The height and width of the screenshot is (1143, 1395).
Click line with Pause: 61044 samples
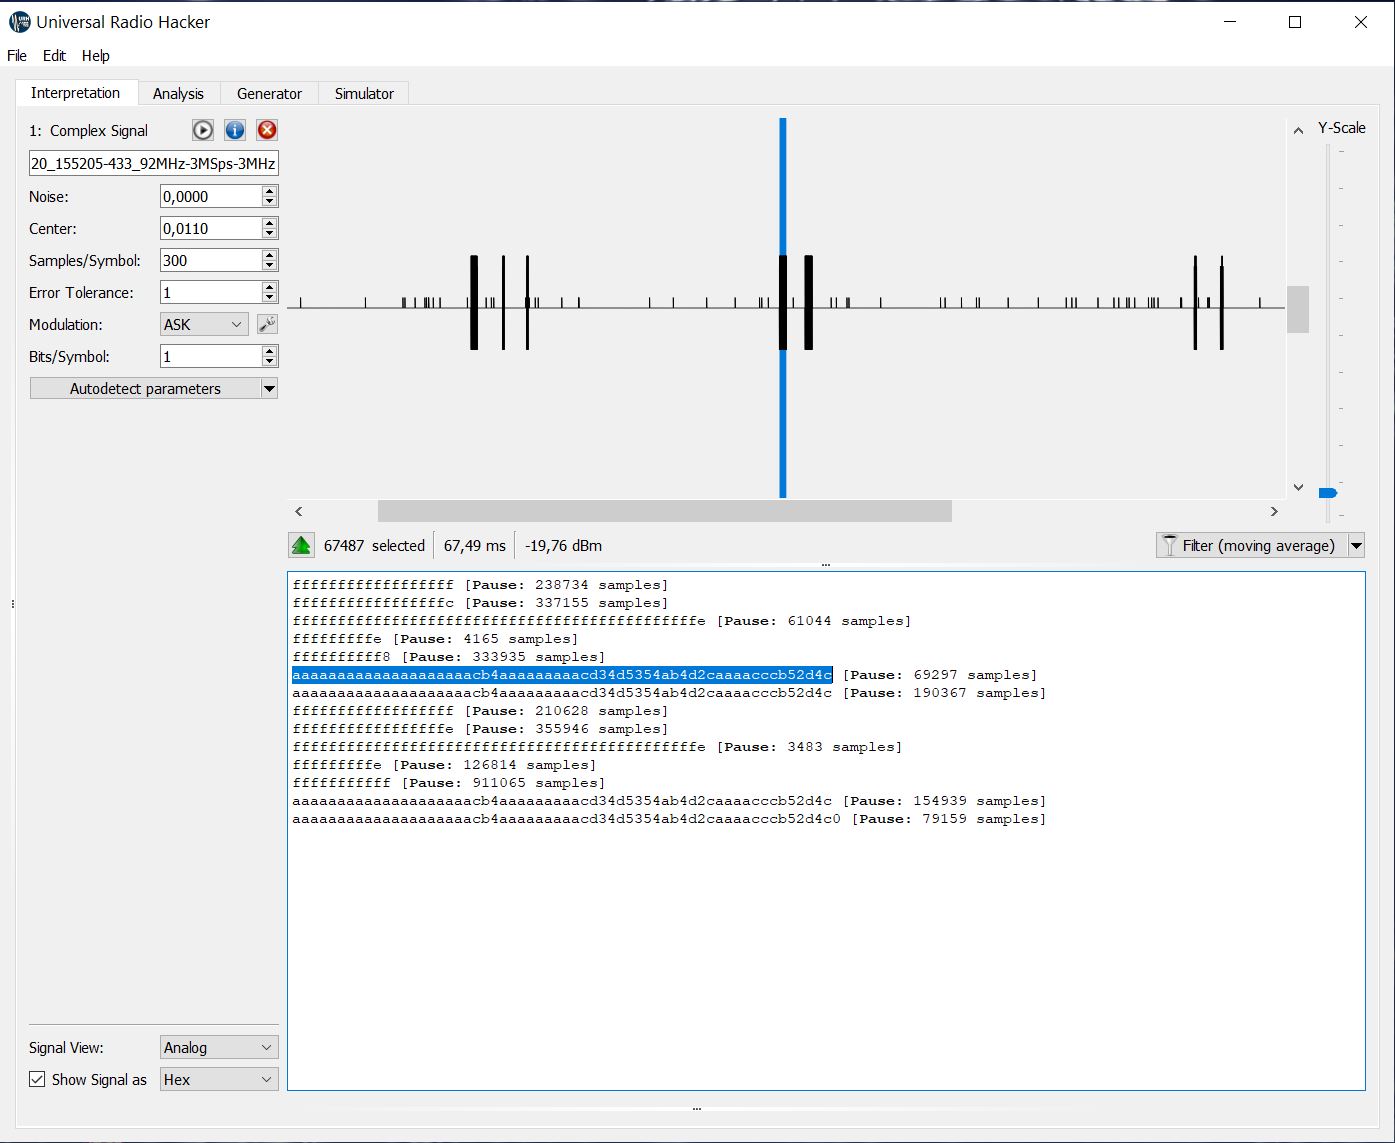[x=602, y=621]
